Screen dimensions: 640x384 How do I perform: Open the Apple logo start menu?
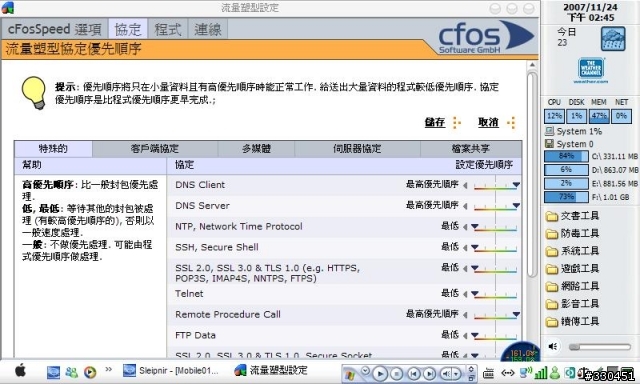[x=20, y=371]
